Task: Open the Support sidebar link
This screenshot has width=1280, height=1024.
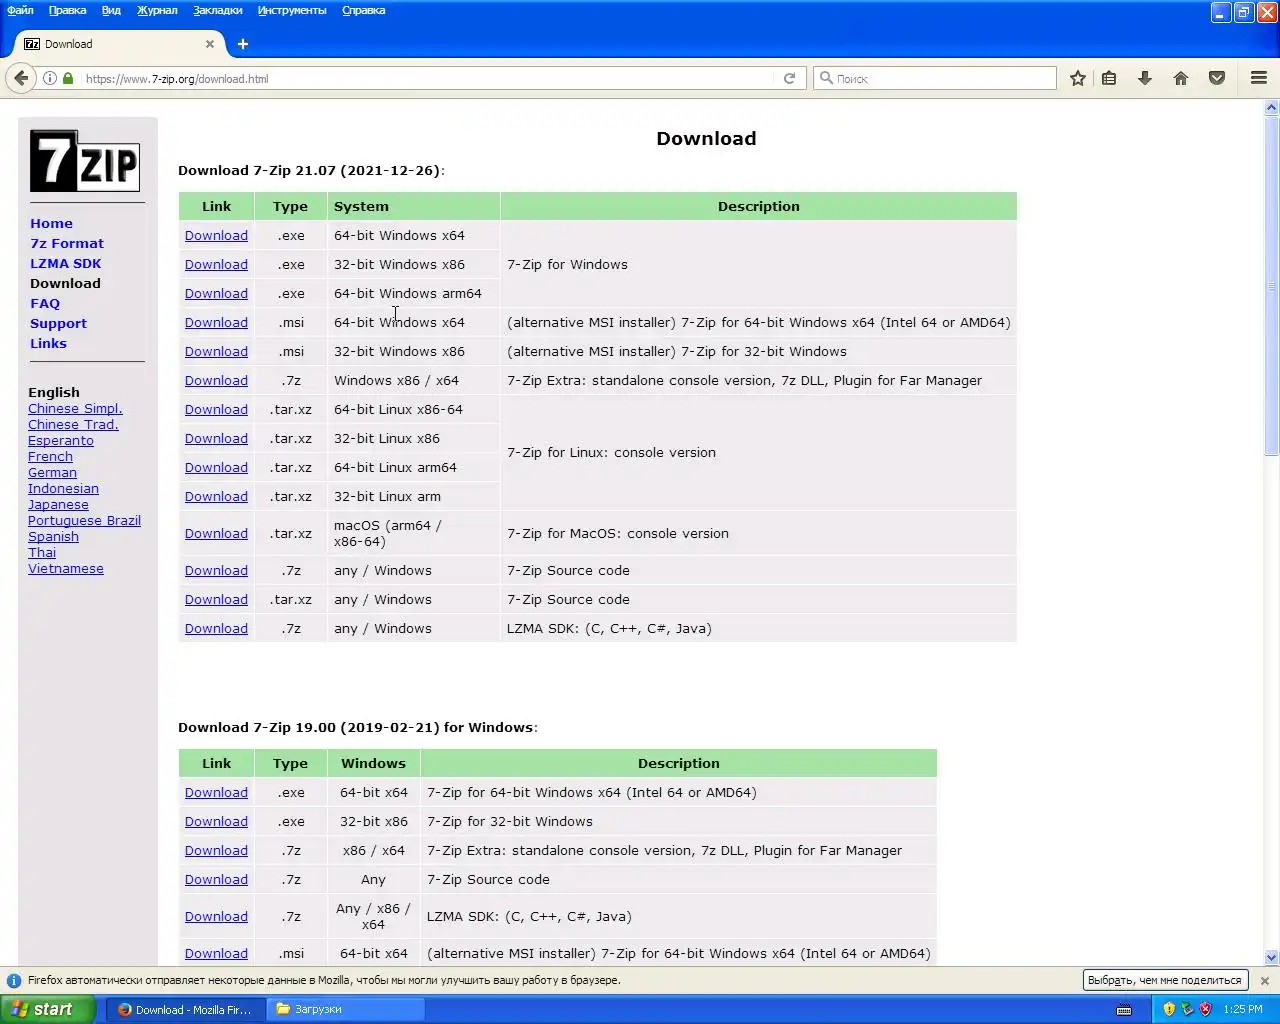Action: click(58, 324)
